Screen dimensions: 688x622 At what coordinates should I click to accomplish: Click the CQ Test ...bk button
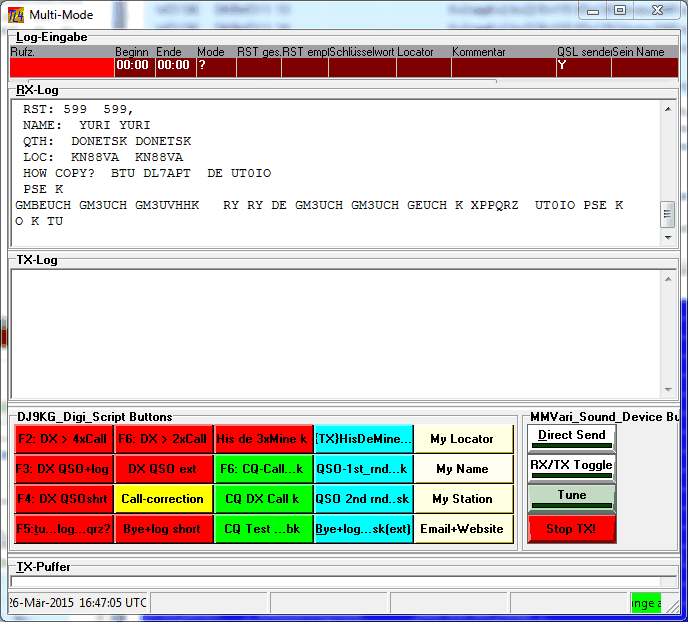coord(264,529)
